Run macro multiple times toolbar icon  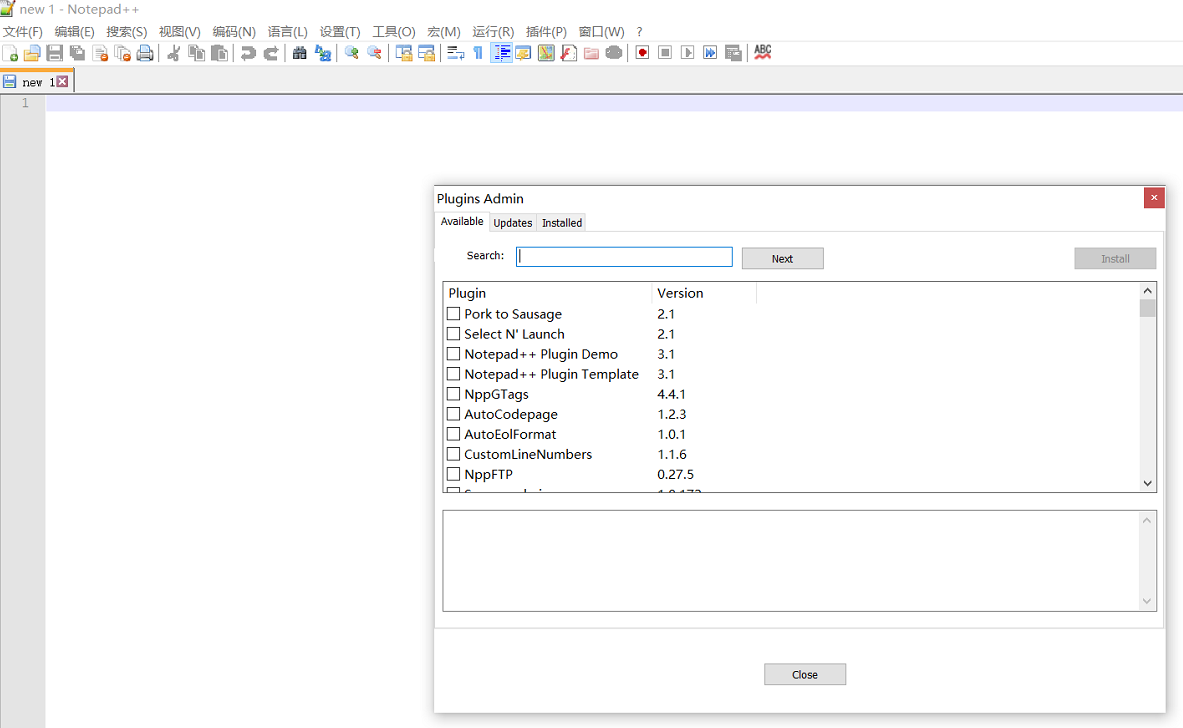tap(710, 53)
